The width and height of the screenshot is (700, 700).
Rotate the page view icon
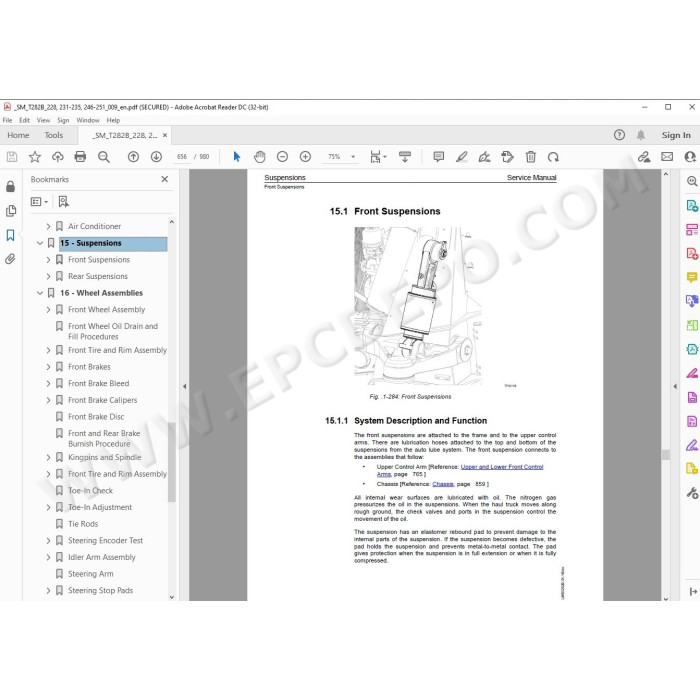click(x=553, y=157)
